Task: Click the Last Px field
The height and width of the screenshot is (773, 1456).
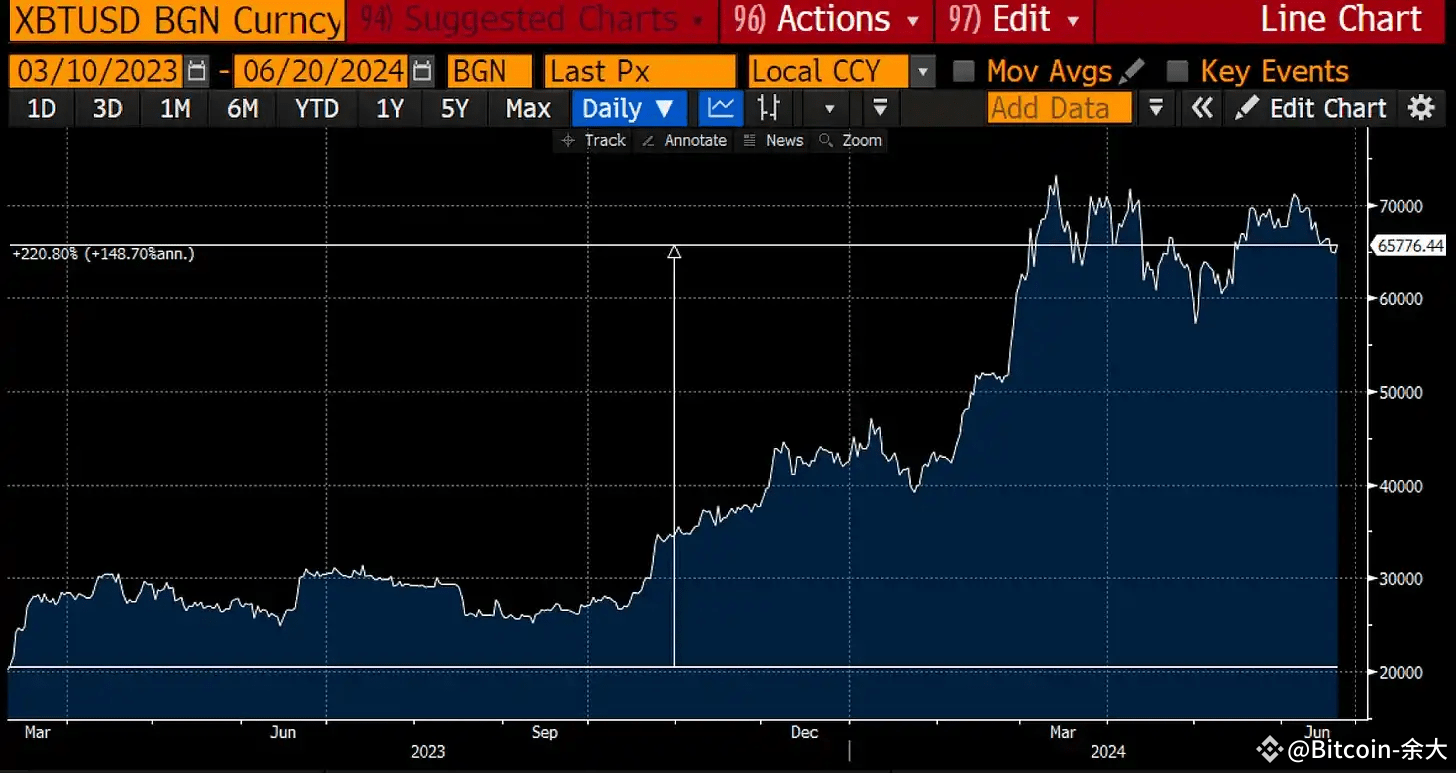Action: point(640,72)
